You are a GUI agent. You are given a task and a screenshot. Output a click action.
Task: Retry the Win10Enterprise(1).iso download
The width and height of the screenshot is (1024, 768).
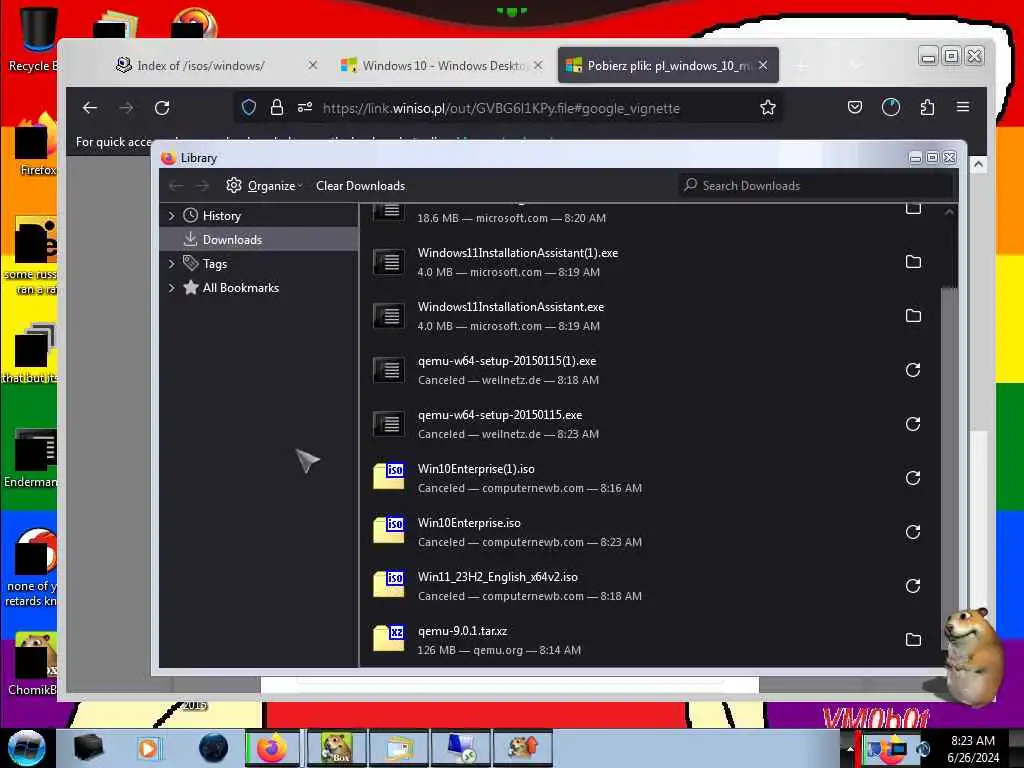point(913,478)
